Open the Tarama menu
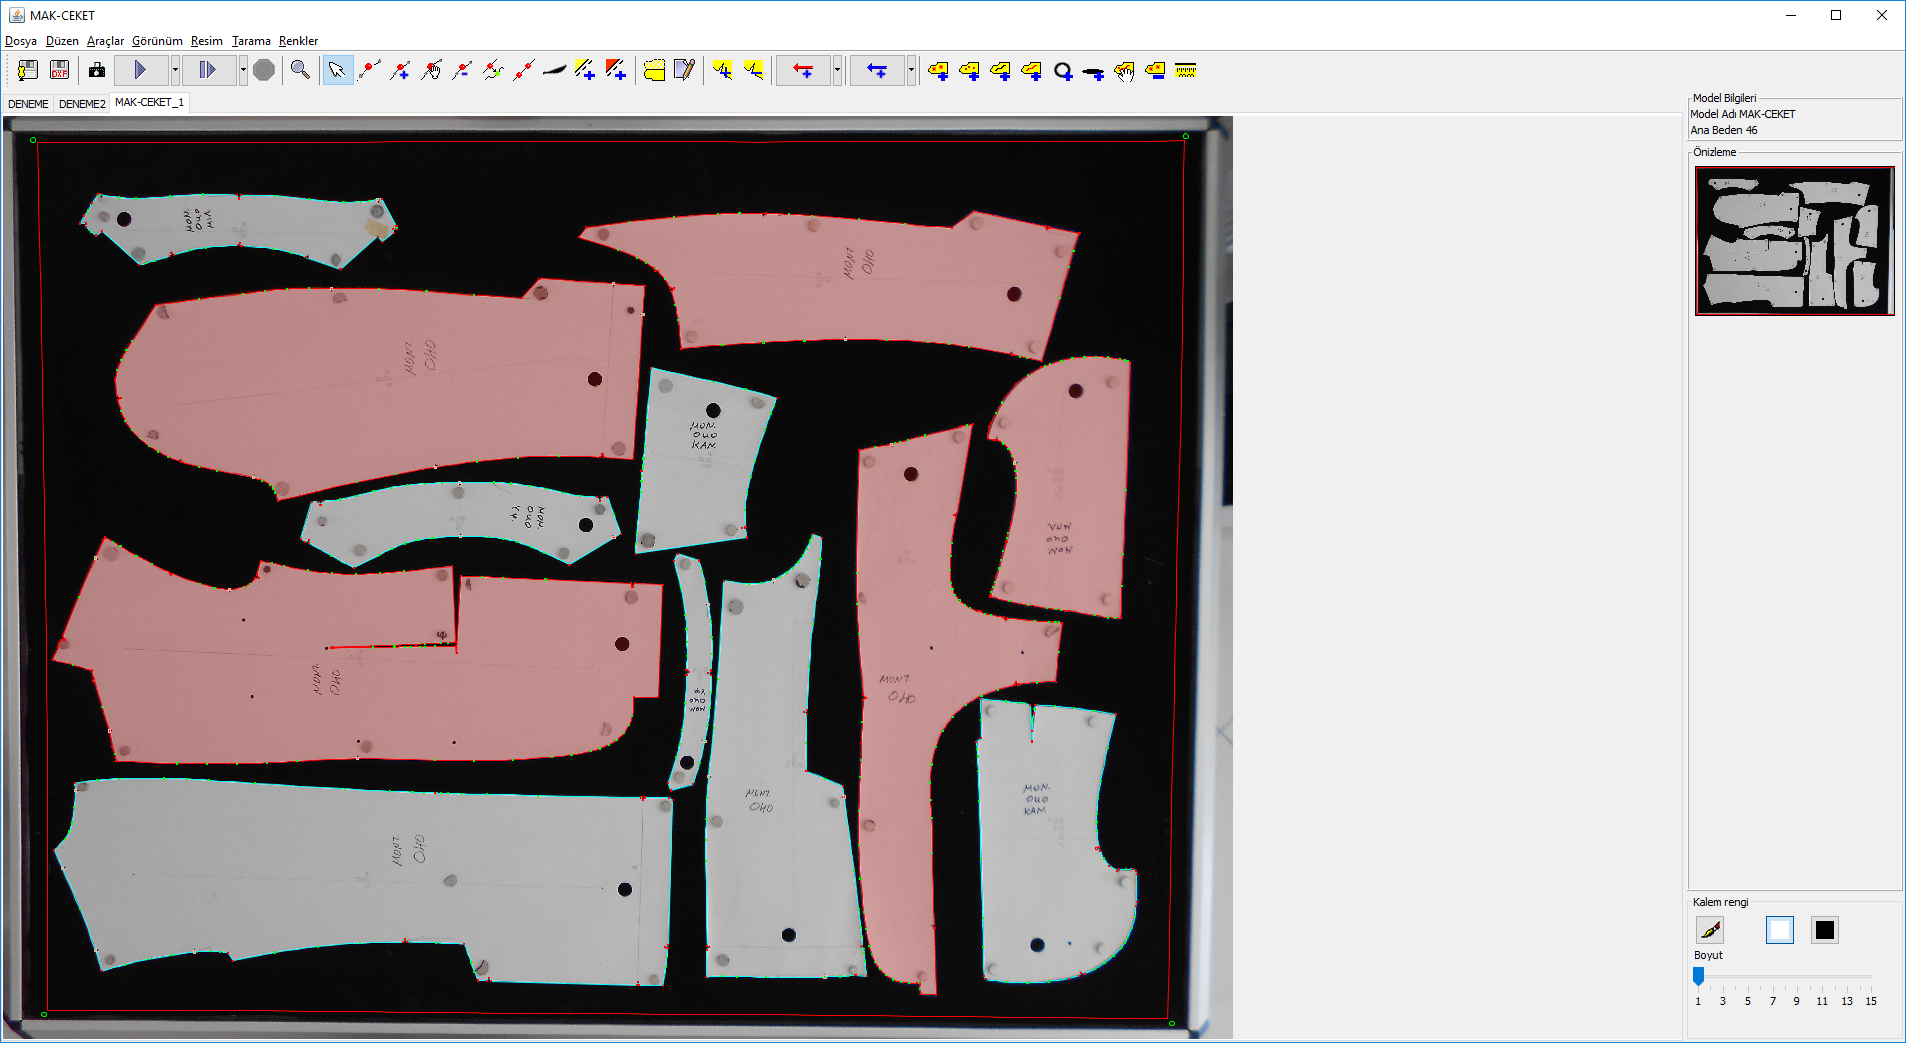This screenshot has height=1043, width=1906. point(251,41)
